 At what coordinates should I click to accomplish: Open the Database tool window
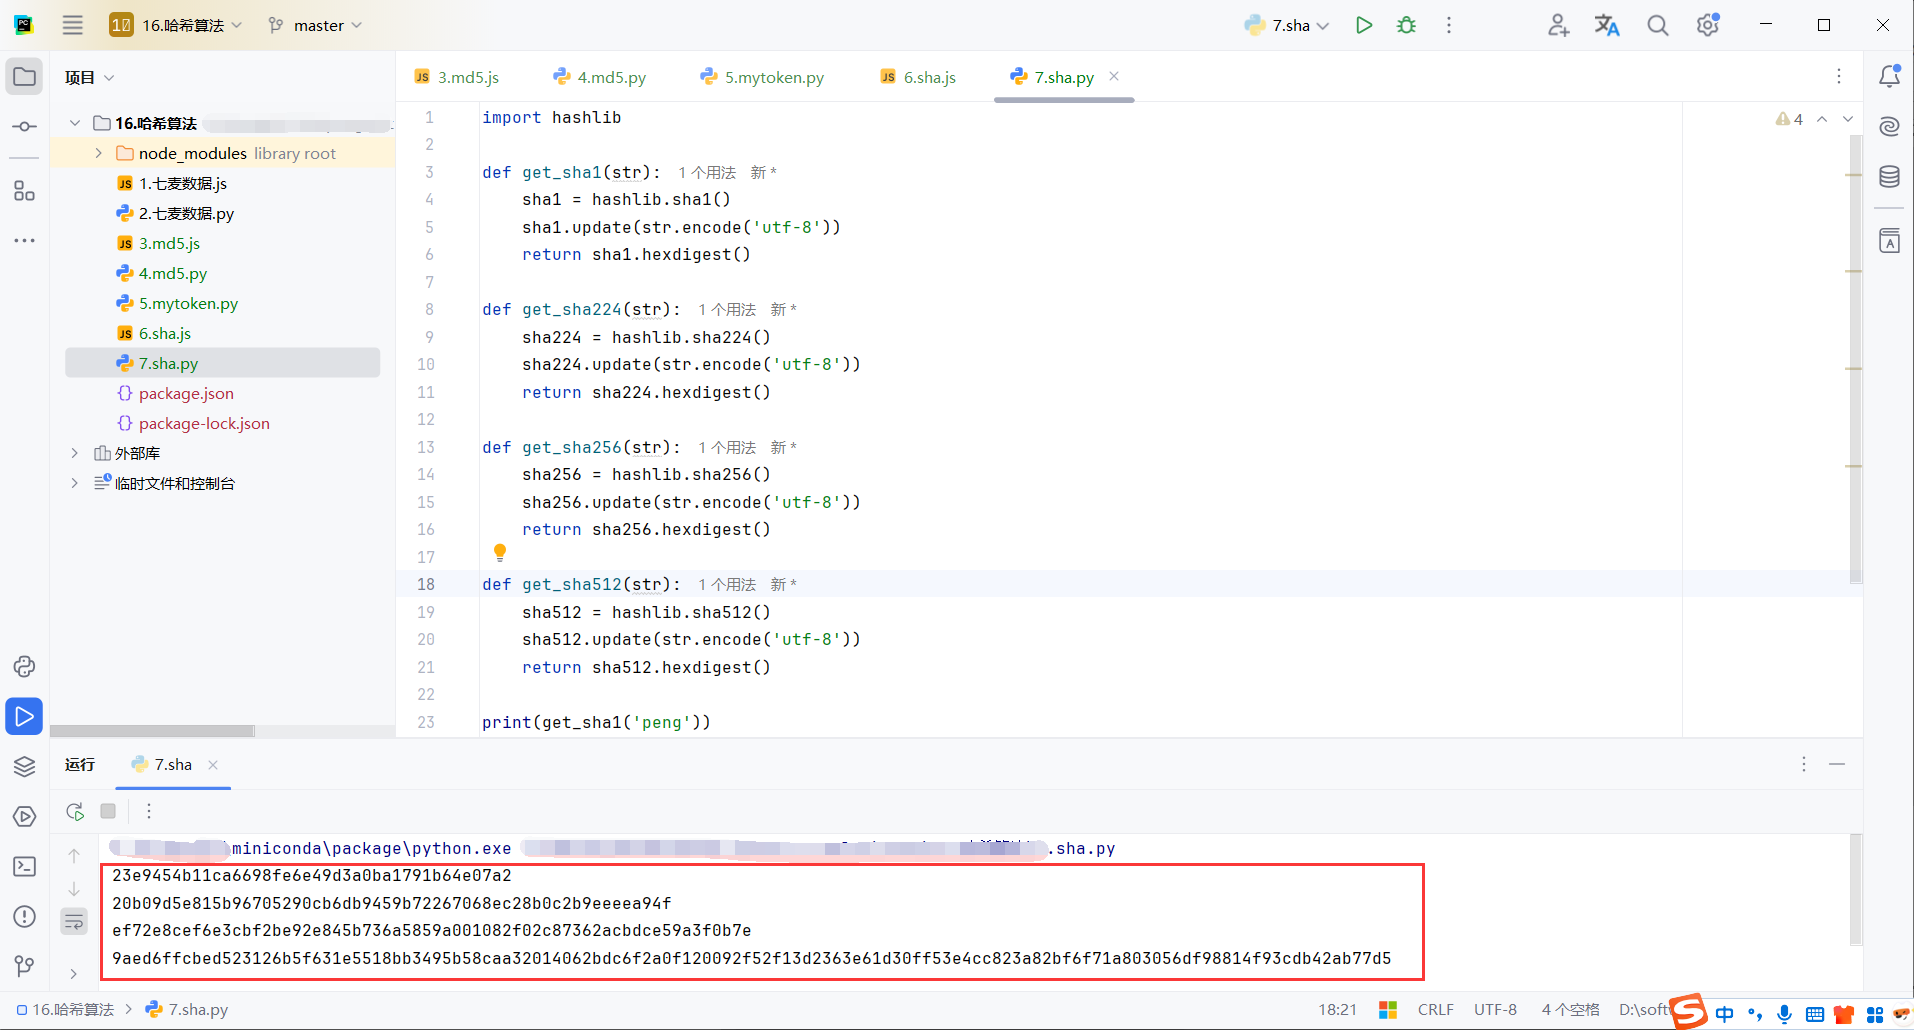(x=1889, y=177)
